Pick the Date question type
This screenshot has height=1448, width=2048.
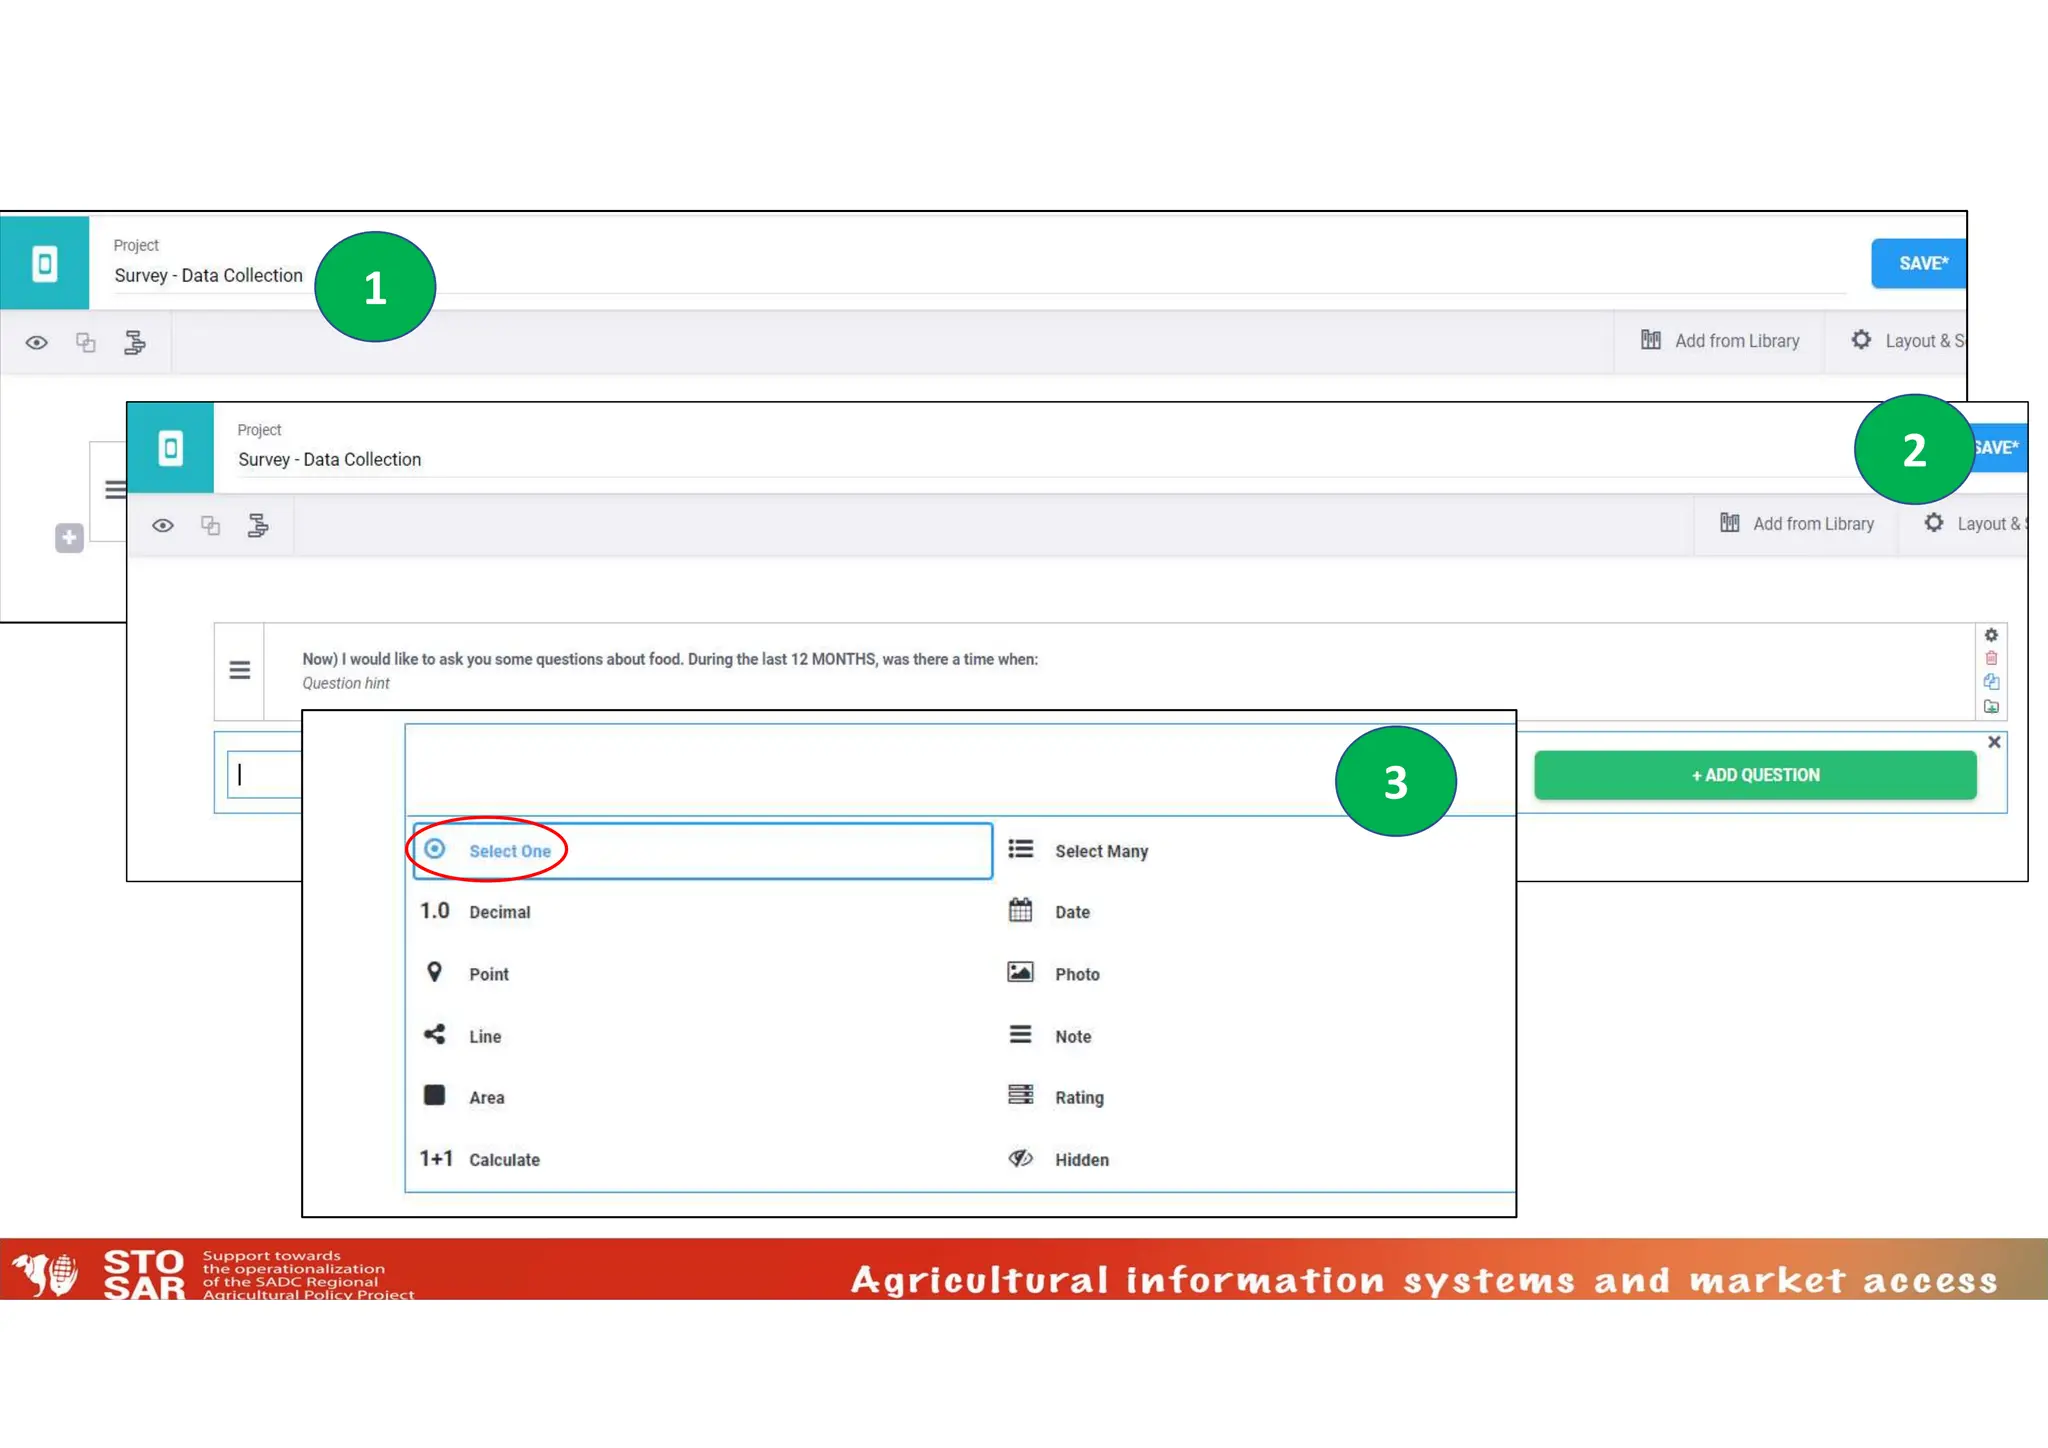coord(1071,912)
